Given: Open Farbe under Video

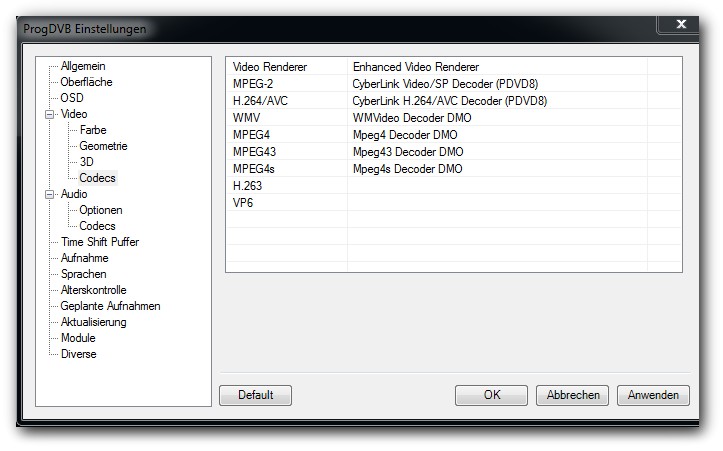Looking at the screenshot, I should pyautogui.click(x=93, y=130).
